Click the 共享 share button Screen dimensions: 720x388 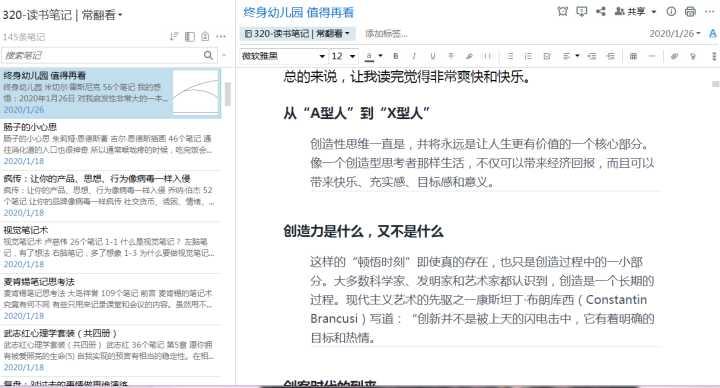[630, 11]
